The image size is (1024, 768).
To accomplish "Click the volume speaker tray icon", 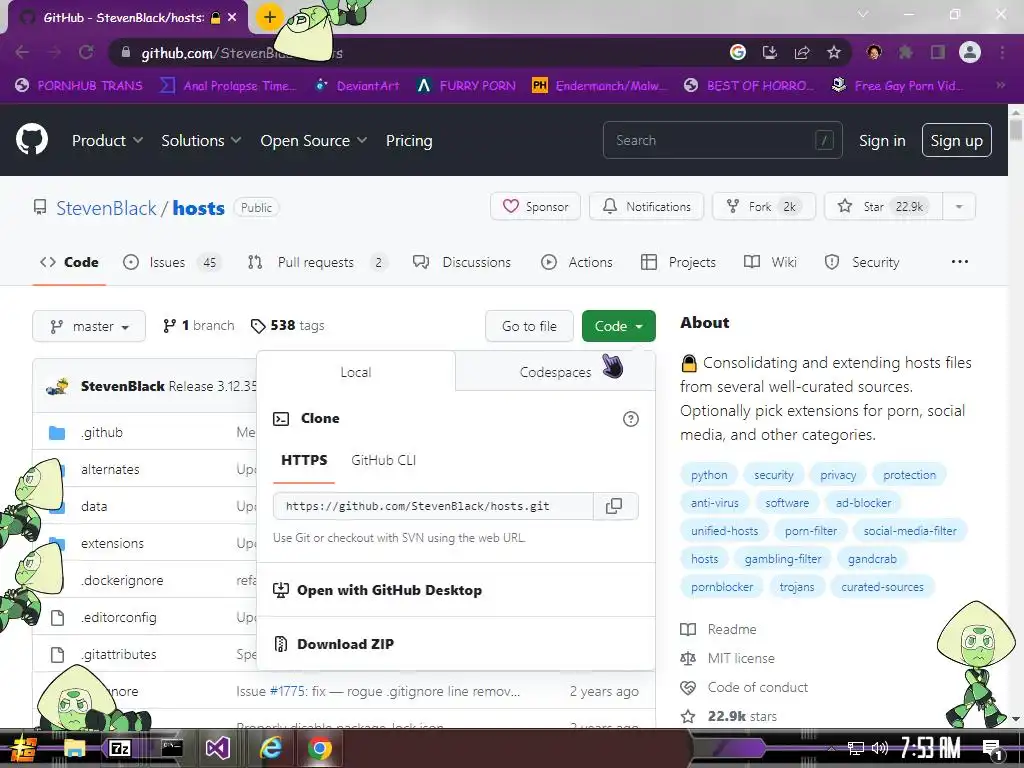I will [x=880, y=748].
